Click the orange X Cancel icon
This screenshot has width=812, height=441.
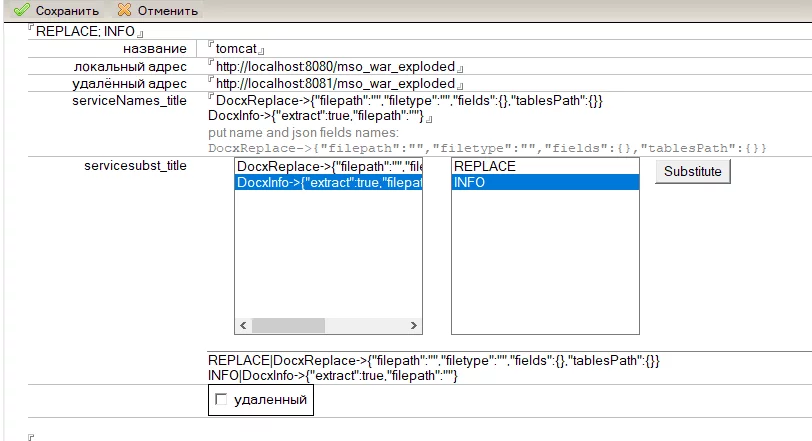pyautogui.click(x=124, y=10)
